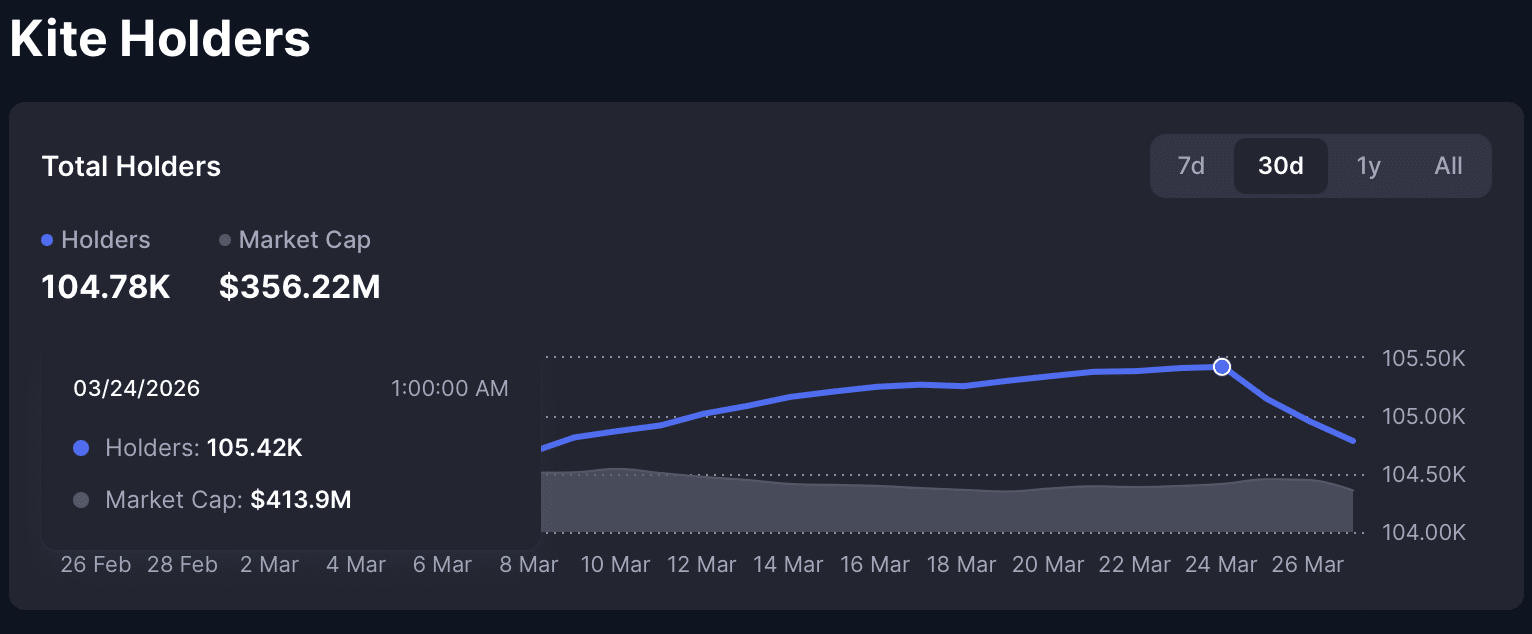This screenshot has width=1532, height=634.
Task: Toggle the Holders legend series
Action: (x=105, y=240)
